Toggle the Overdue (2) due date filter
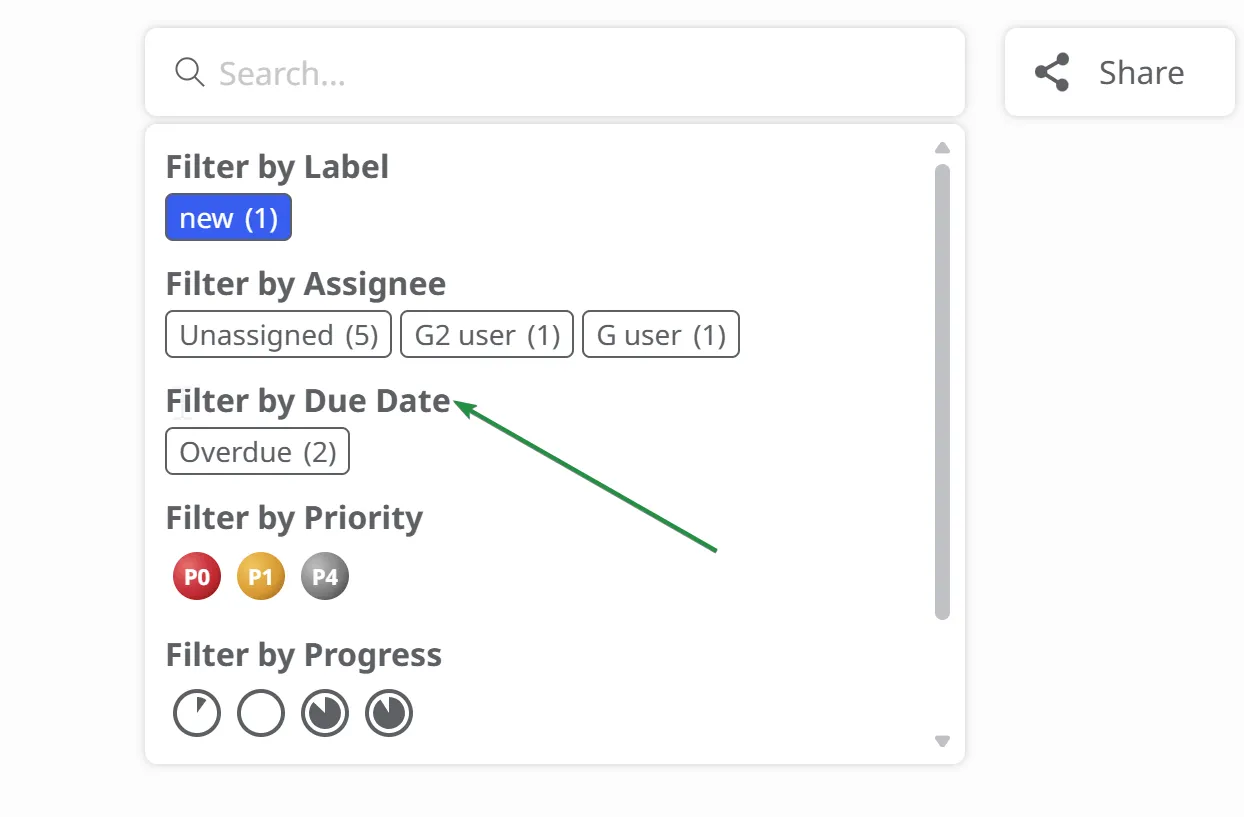Screen dimensions: 1244x817 coord(257,452)
